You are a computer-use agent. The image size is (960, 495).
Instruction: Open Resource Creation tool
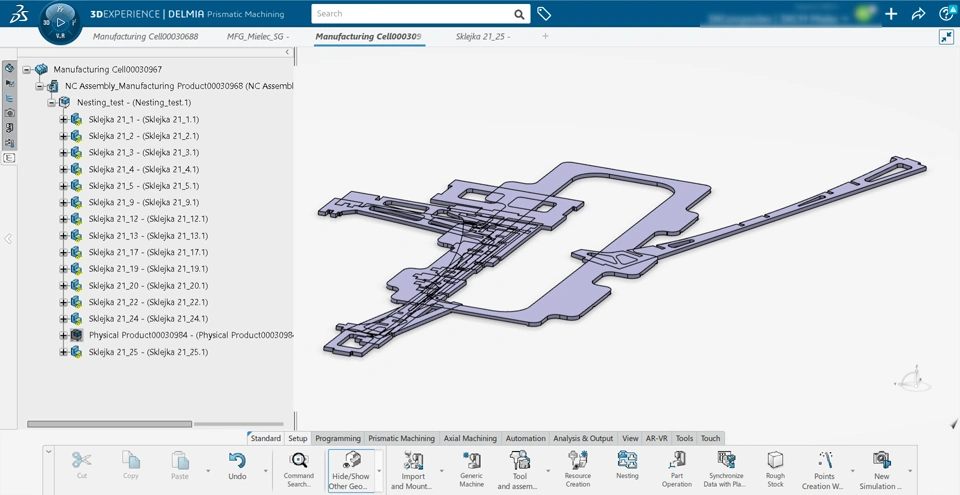(x=577, y=470)
